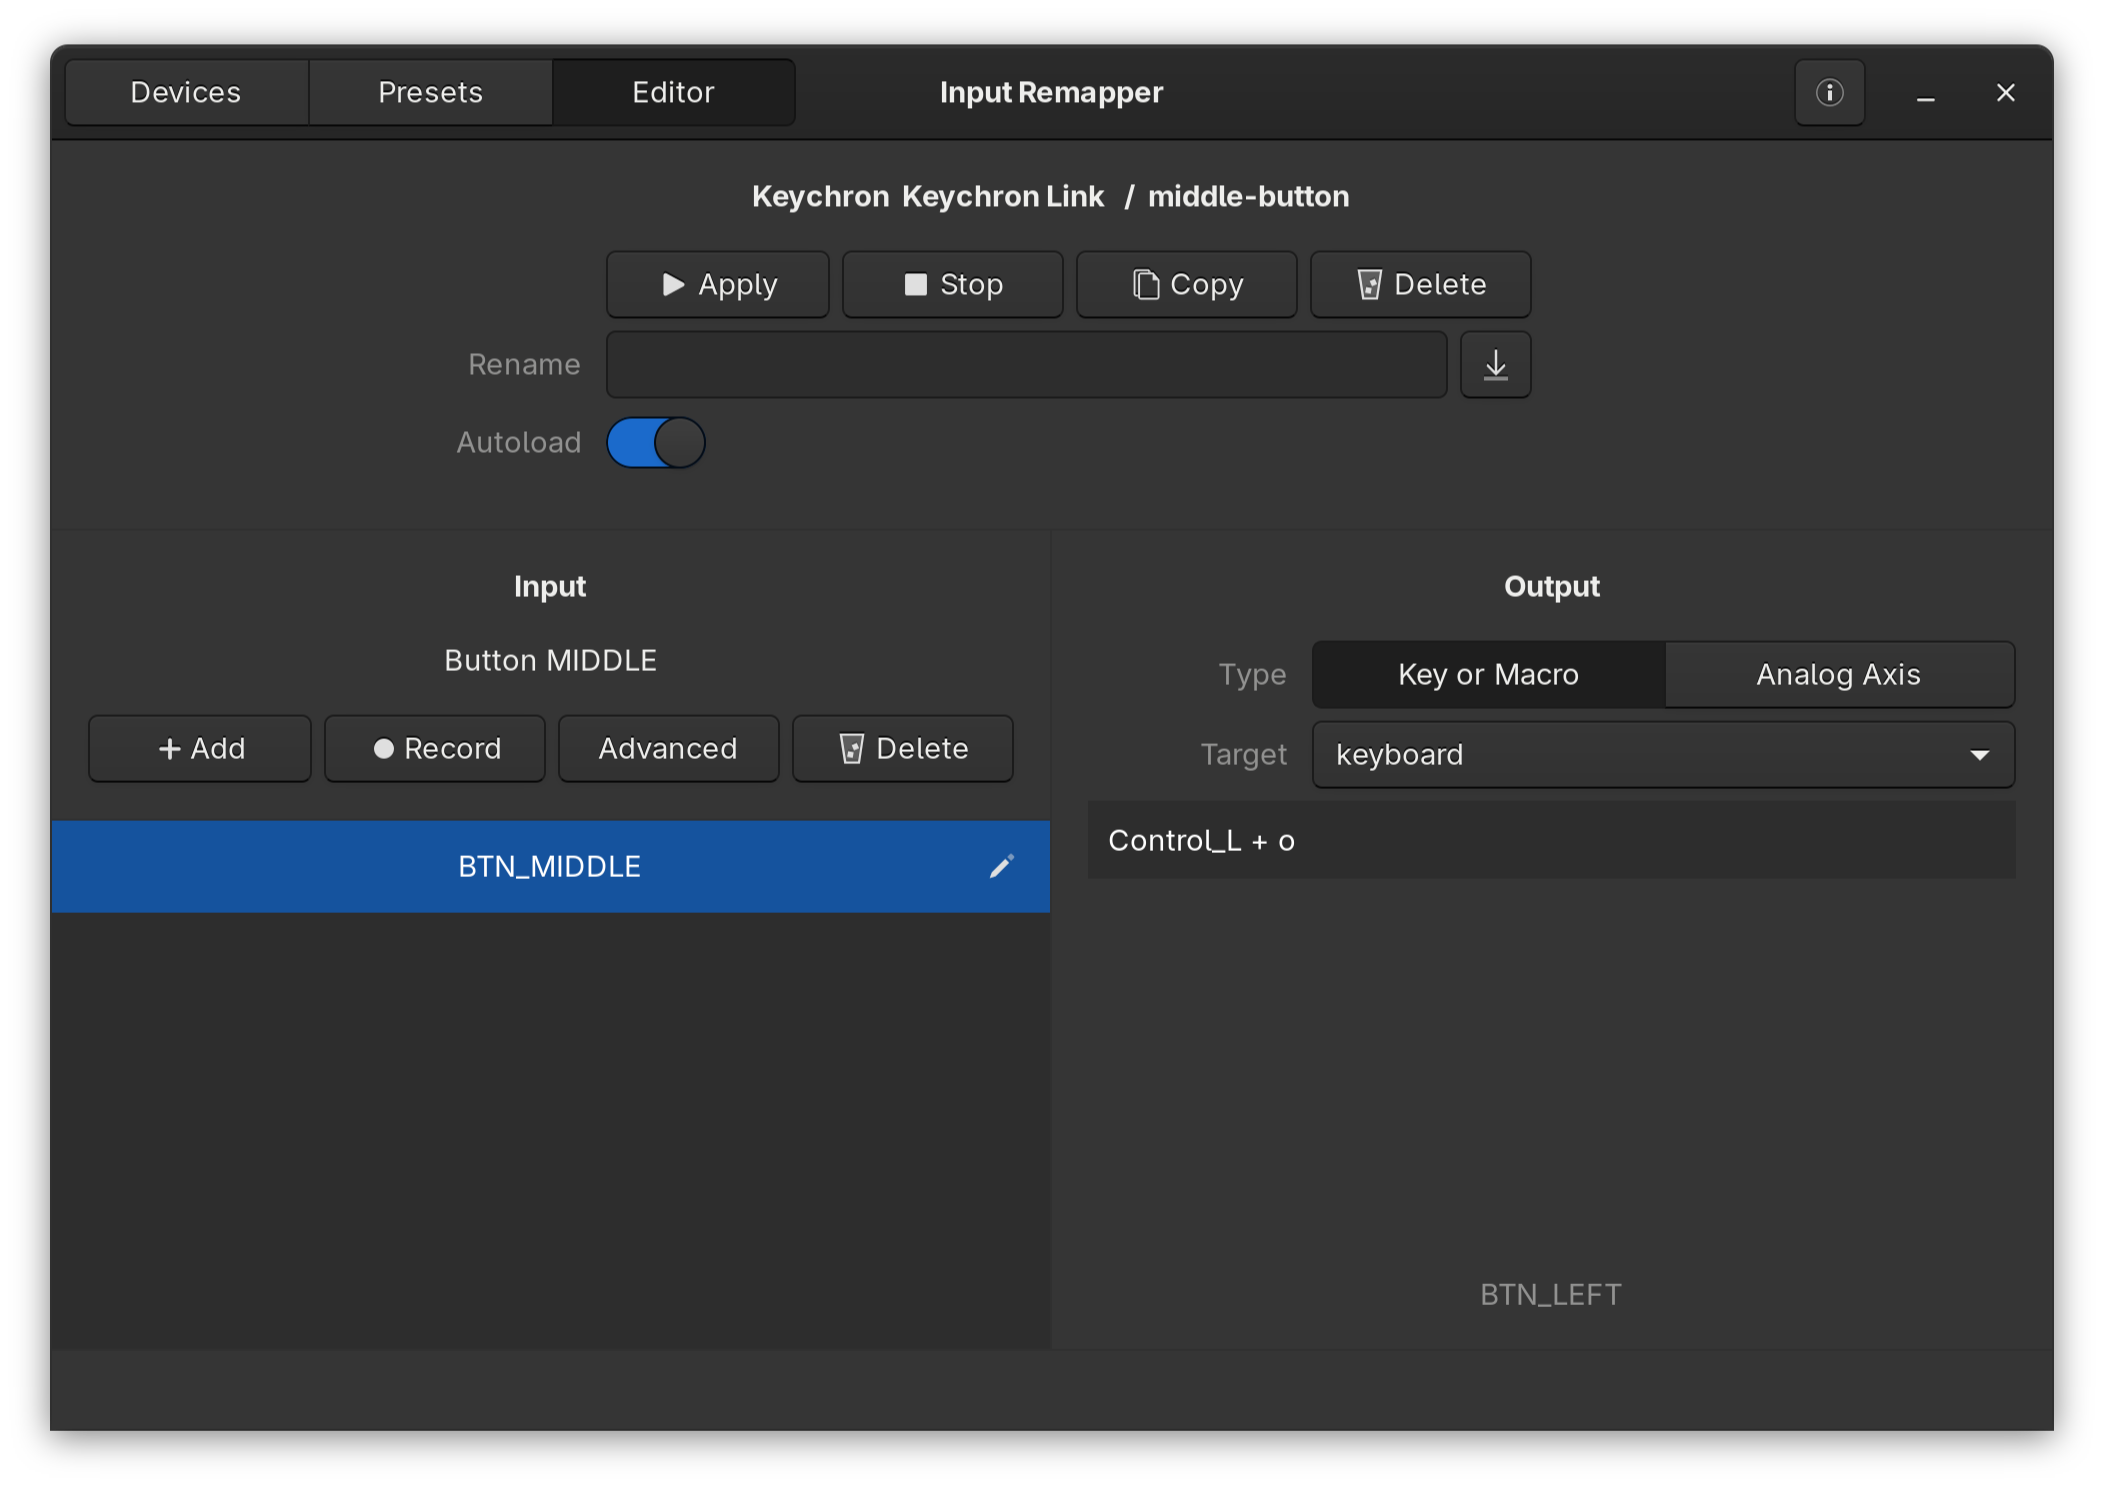Click the save preset icon beside Rename
The image size is (2104, 1486).
[1495, 364]
